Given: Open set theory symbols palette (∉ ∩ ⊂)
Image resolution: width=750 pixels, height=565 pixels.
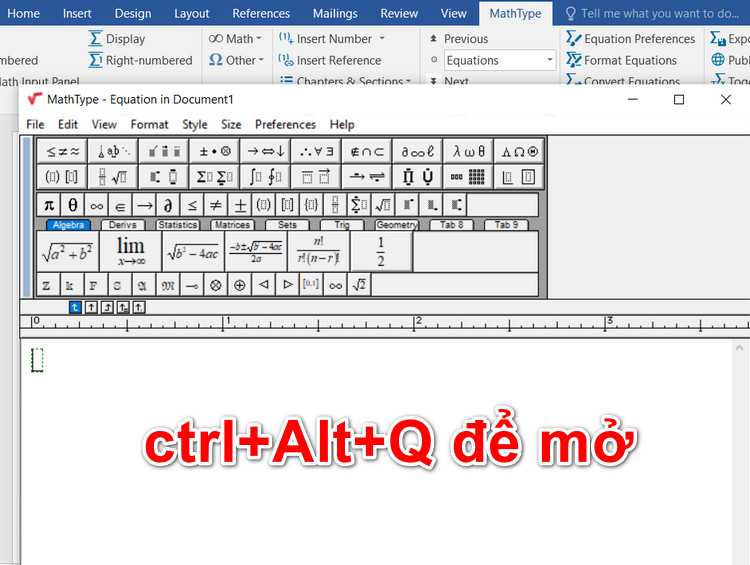Looking at the screenshot, I should pyautogui.click(x=367, y=152).
